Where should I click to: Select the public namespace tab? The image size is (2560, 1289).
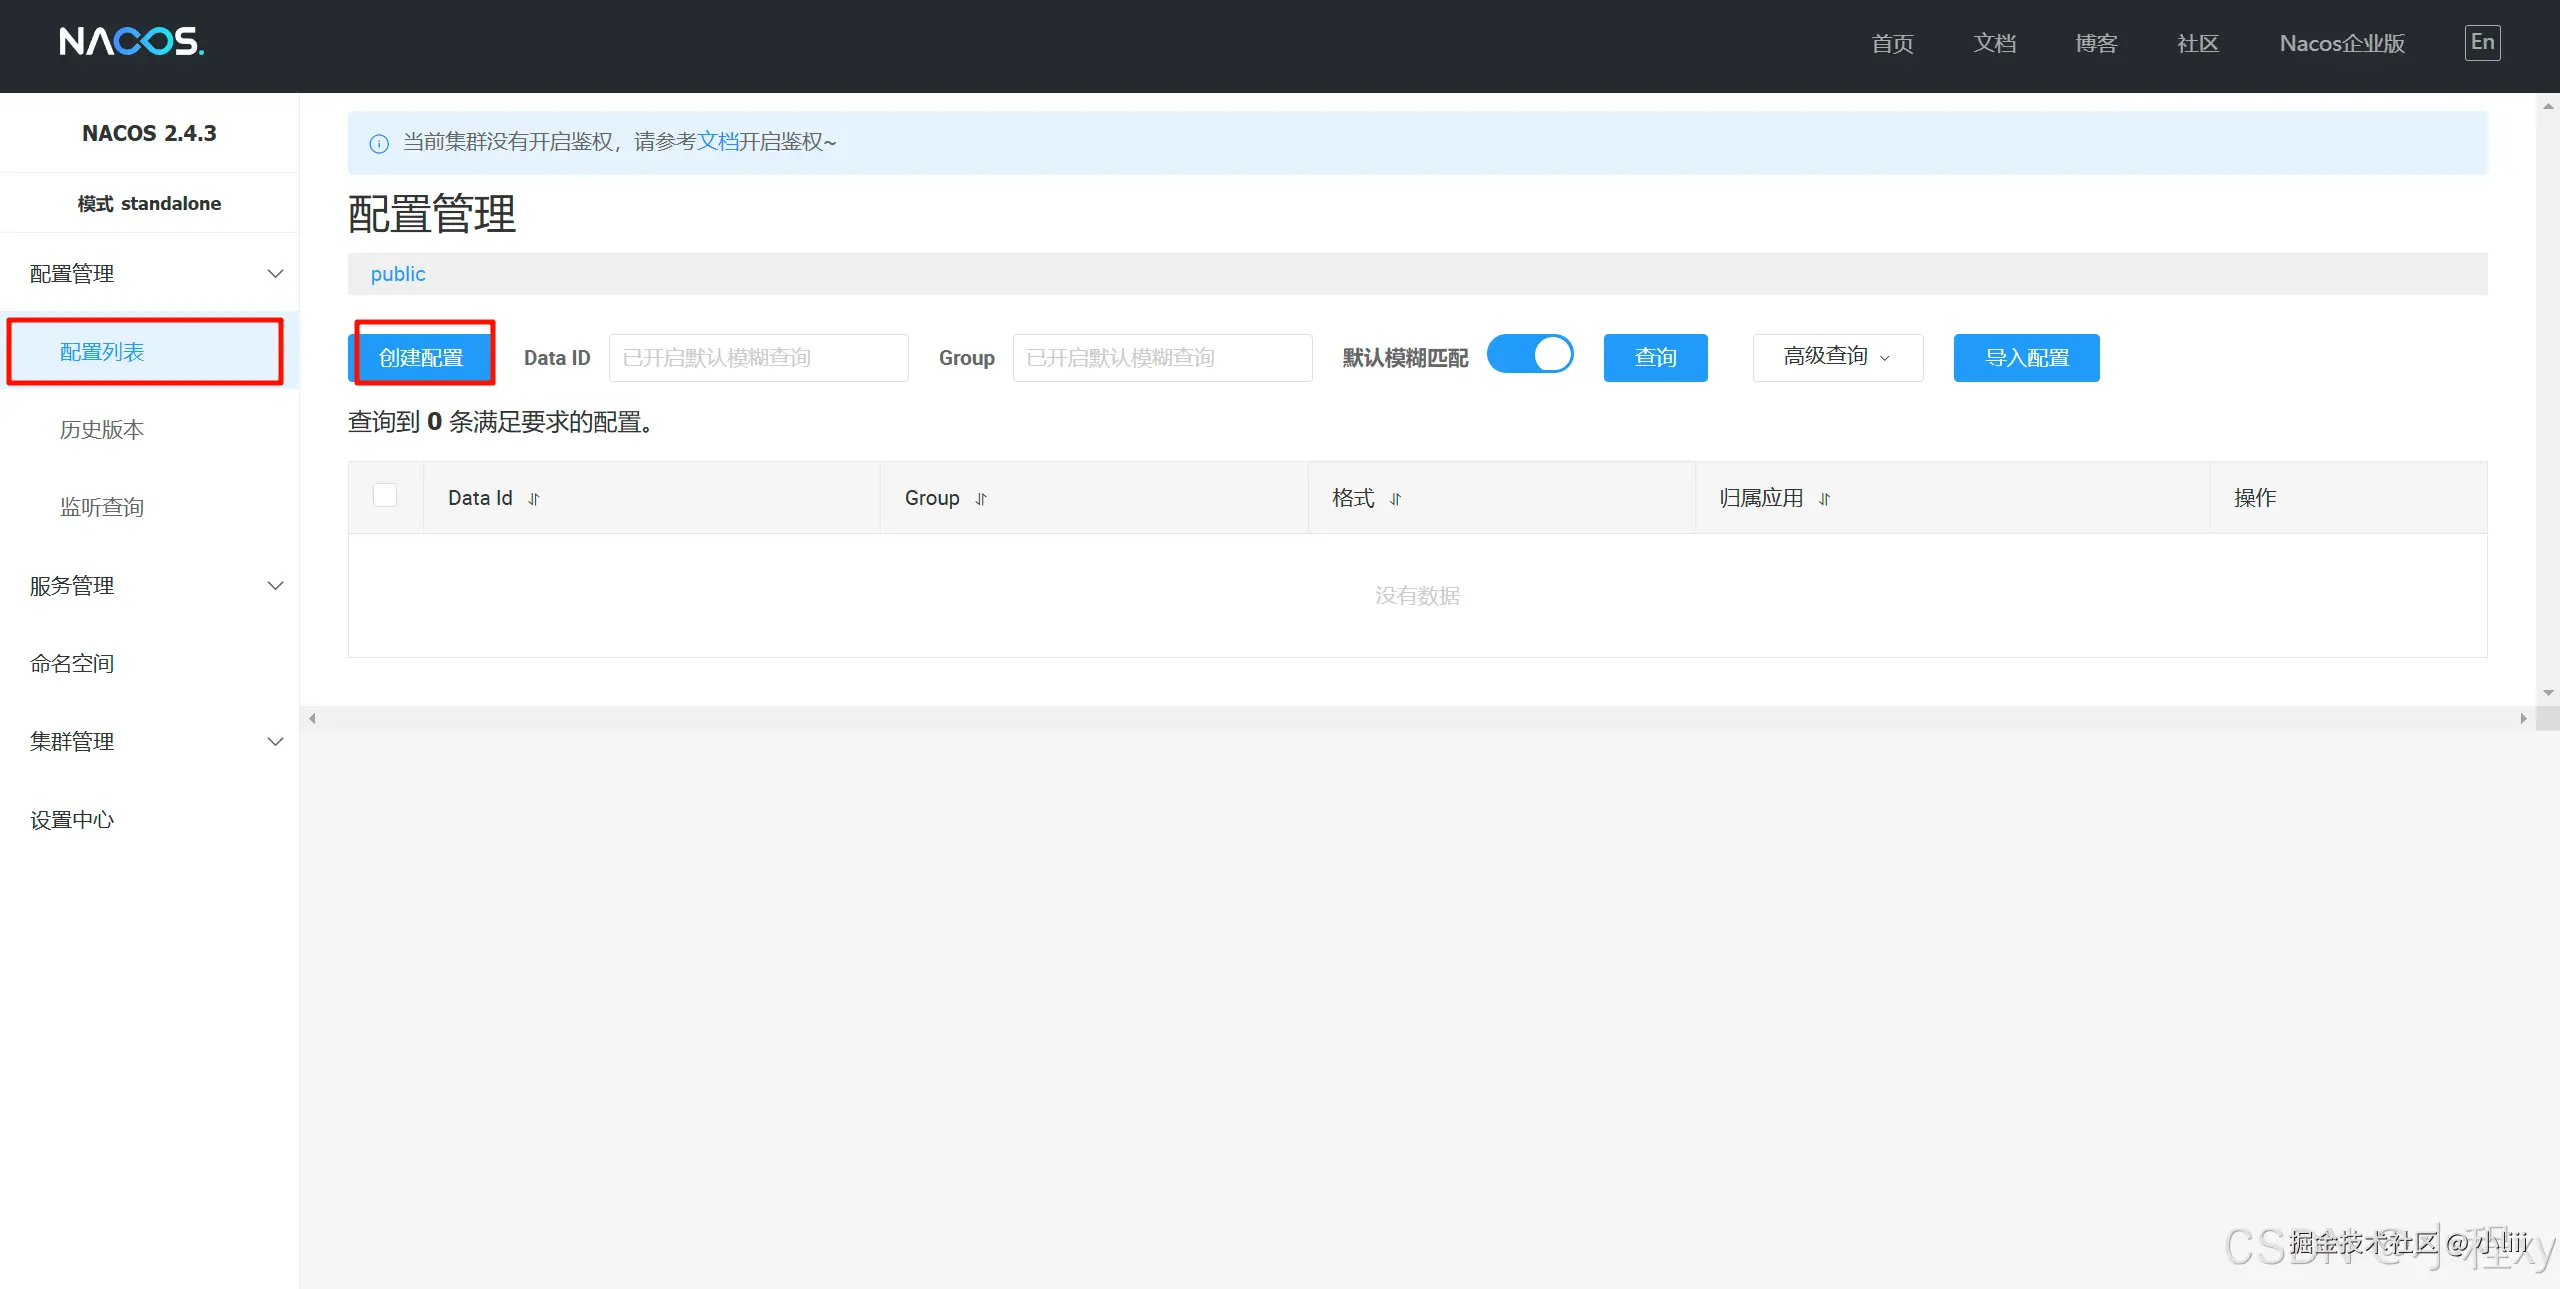pos(398,274)
